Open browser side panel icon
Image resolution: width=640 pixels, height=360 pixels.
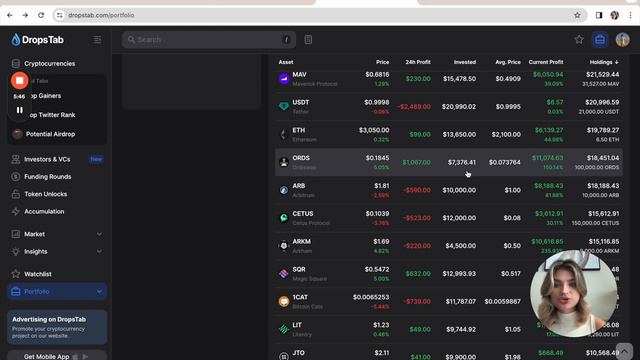coord(599,15)
